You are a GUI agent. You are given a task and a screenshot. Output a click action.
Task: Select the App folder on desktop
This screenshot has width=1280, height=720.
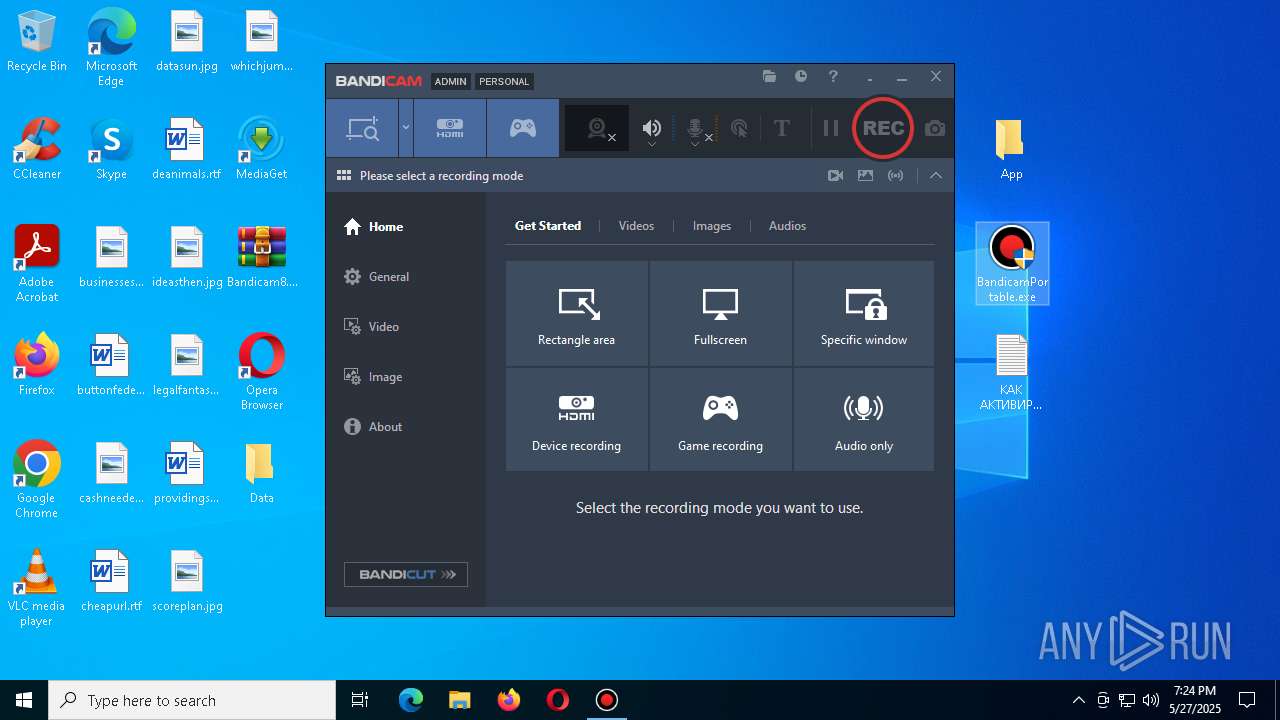[1011, 149]
